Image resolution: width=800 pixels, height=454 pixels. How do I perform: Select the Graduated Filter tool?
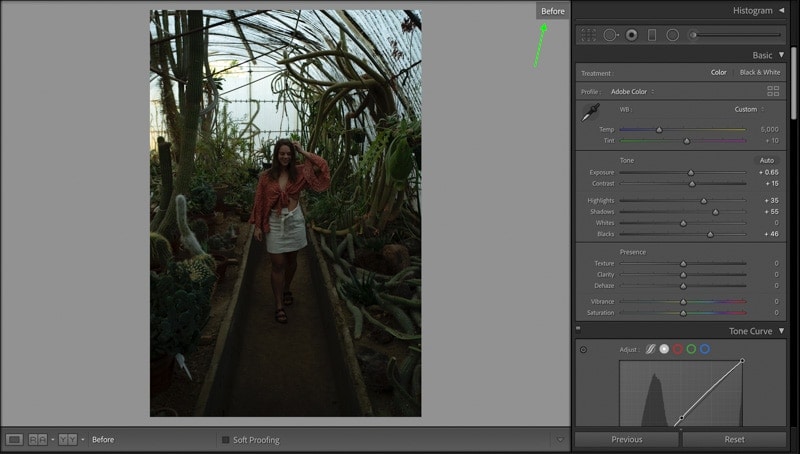pyautogui.click(x=652, y=35)
